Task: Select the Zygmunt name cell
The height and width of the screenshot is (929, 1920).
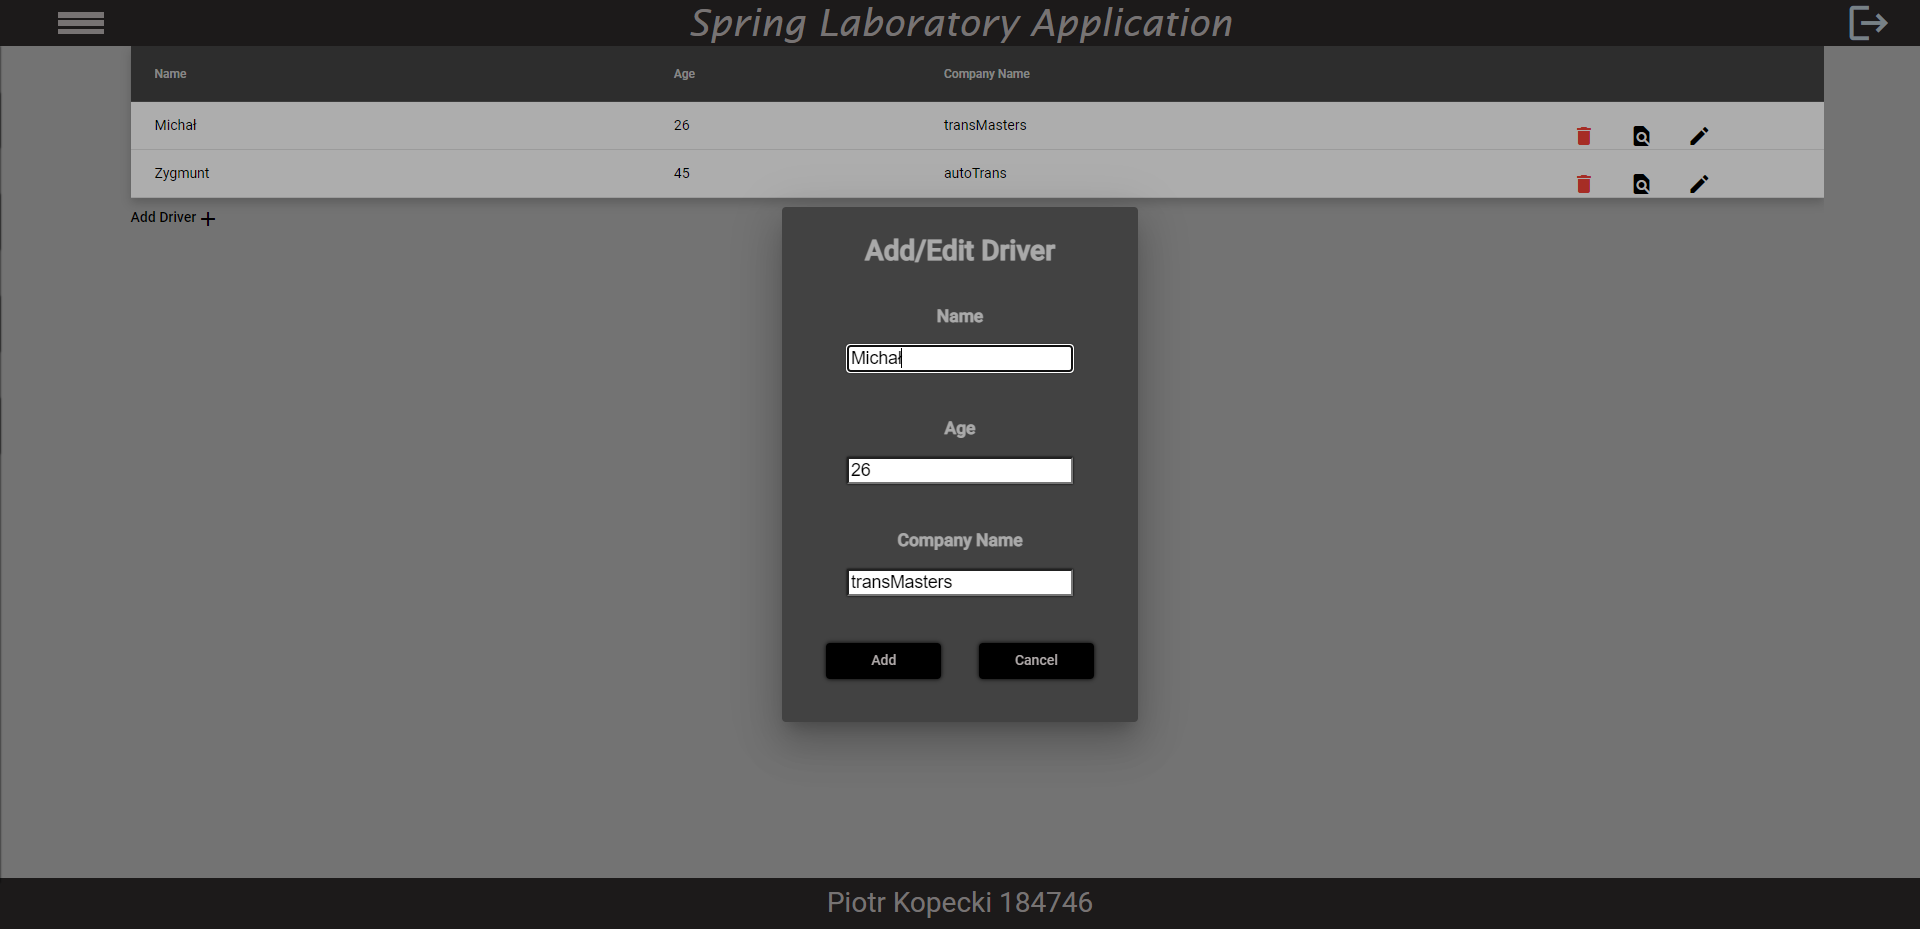Action: click(x=182, y=173)
